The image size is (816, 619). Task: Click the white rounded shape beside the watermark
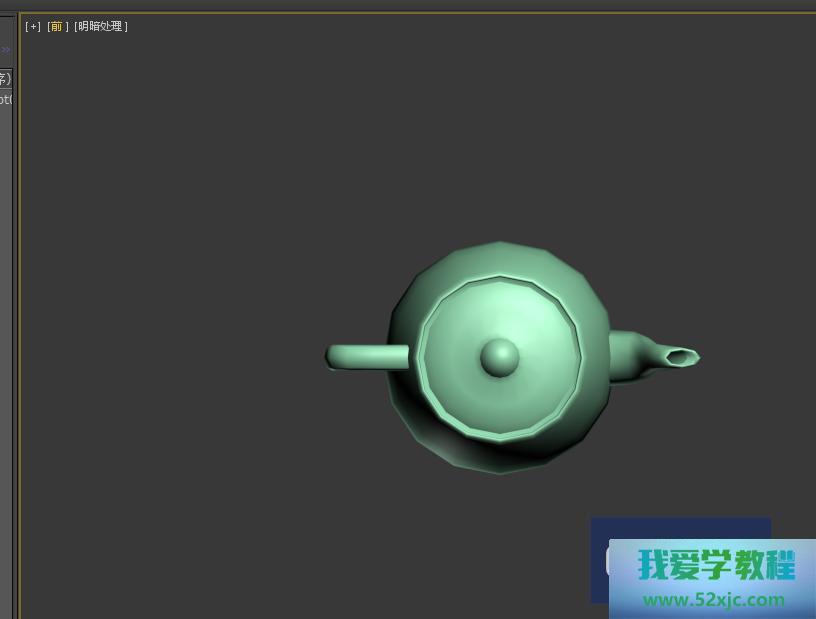pos(608,562)
